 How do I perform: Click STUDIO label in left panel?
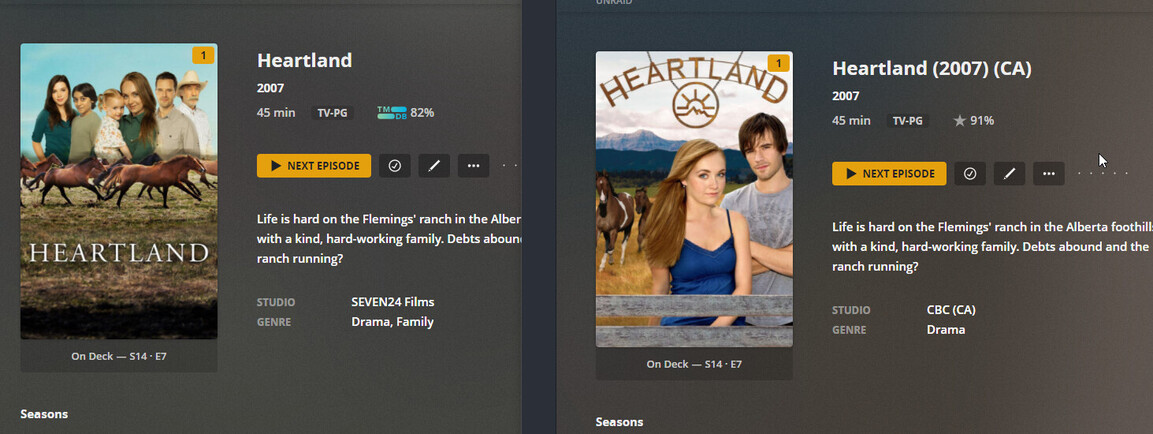(276, 302)
